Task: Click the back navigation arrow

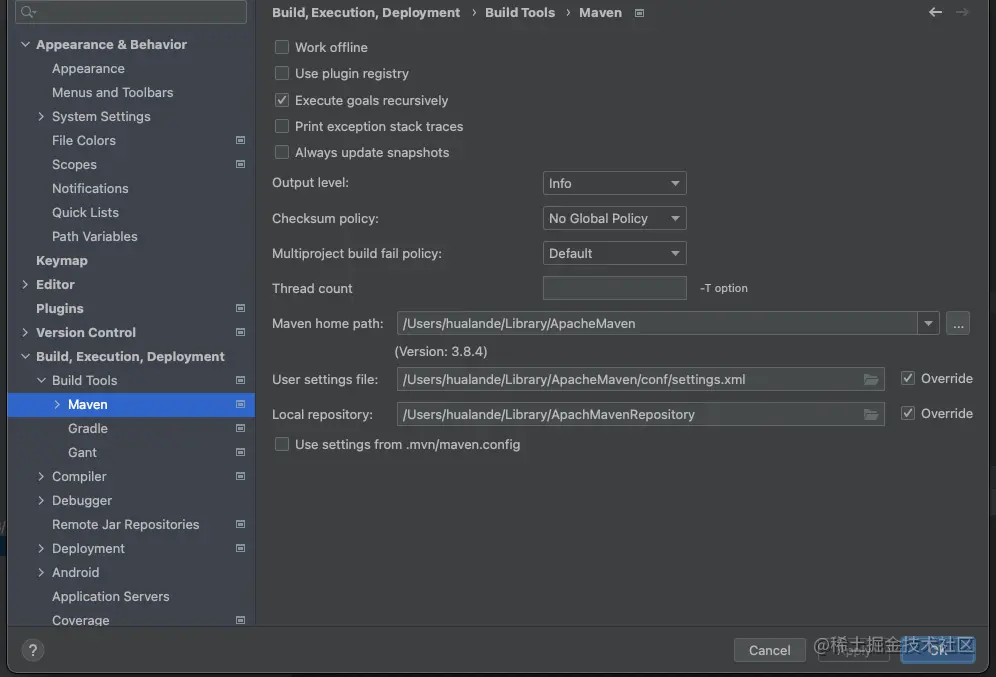Action: pos(935,12)
